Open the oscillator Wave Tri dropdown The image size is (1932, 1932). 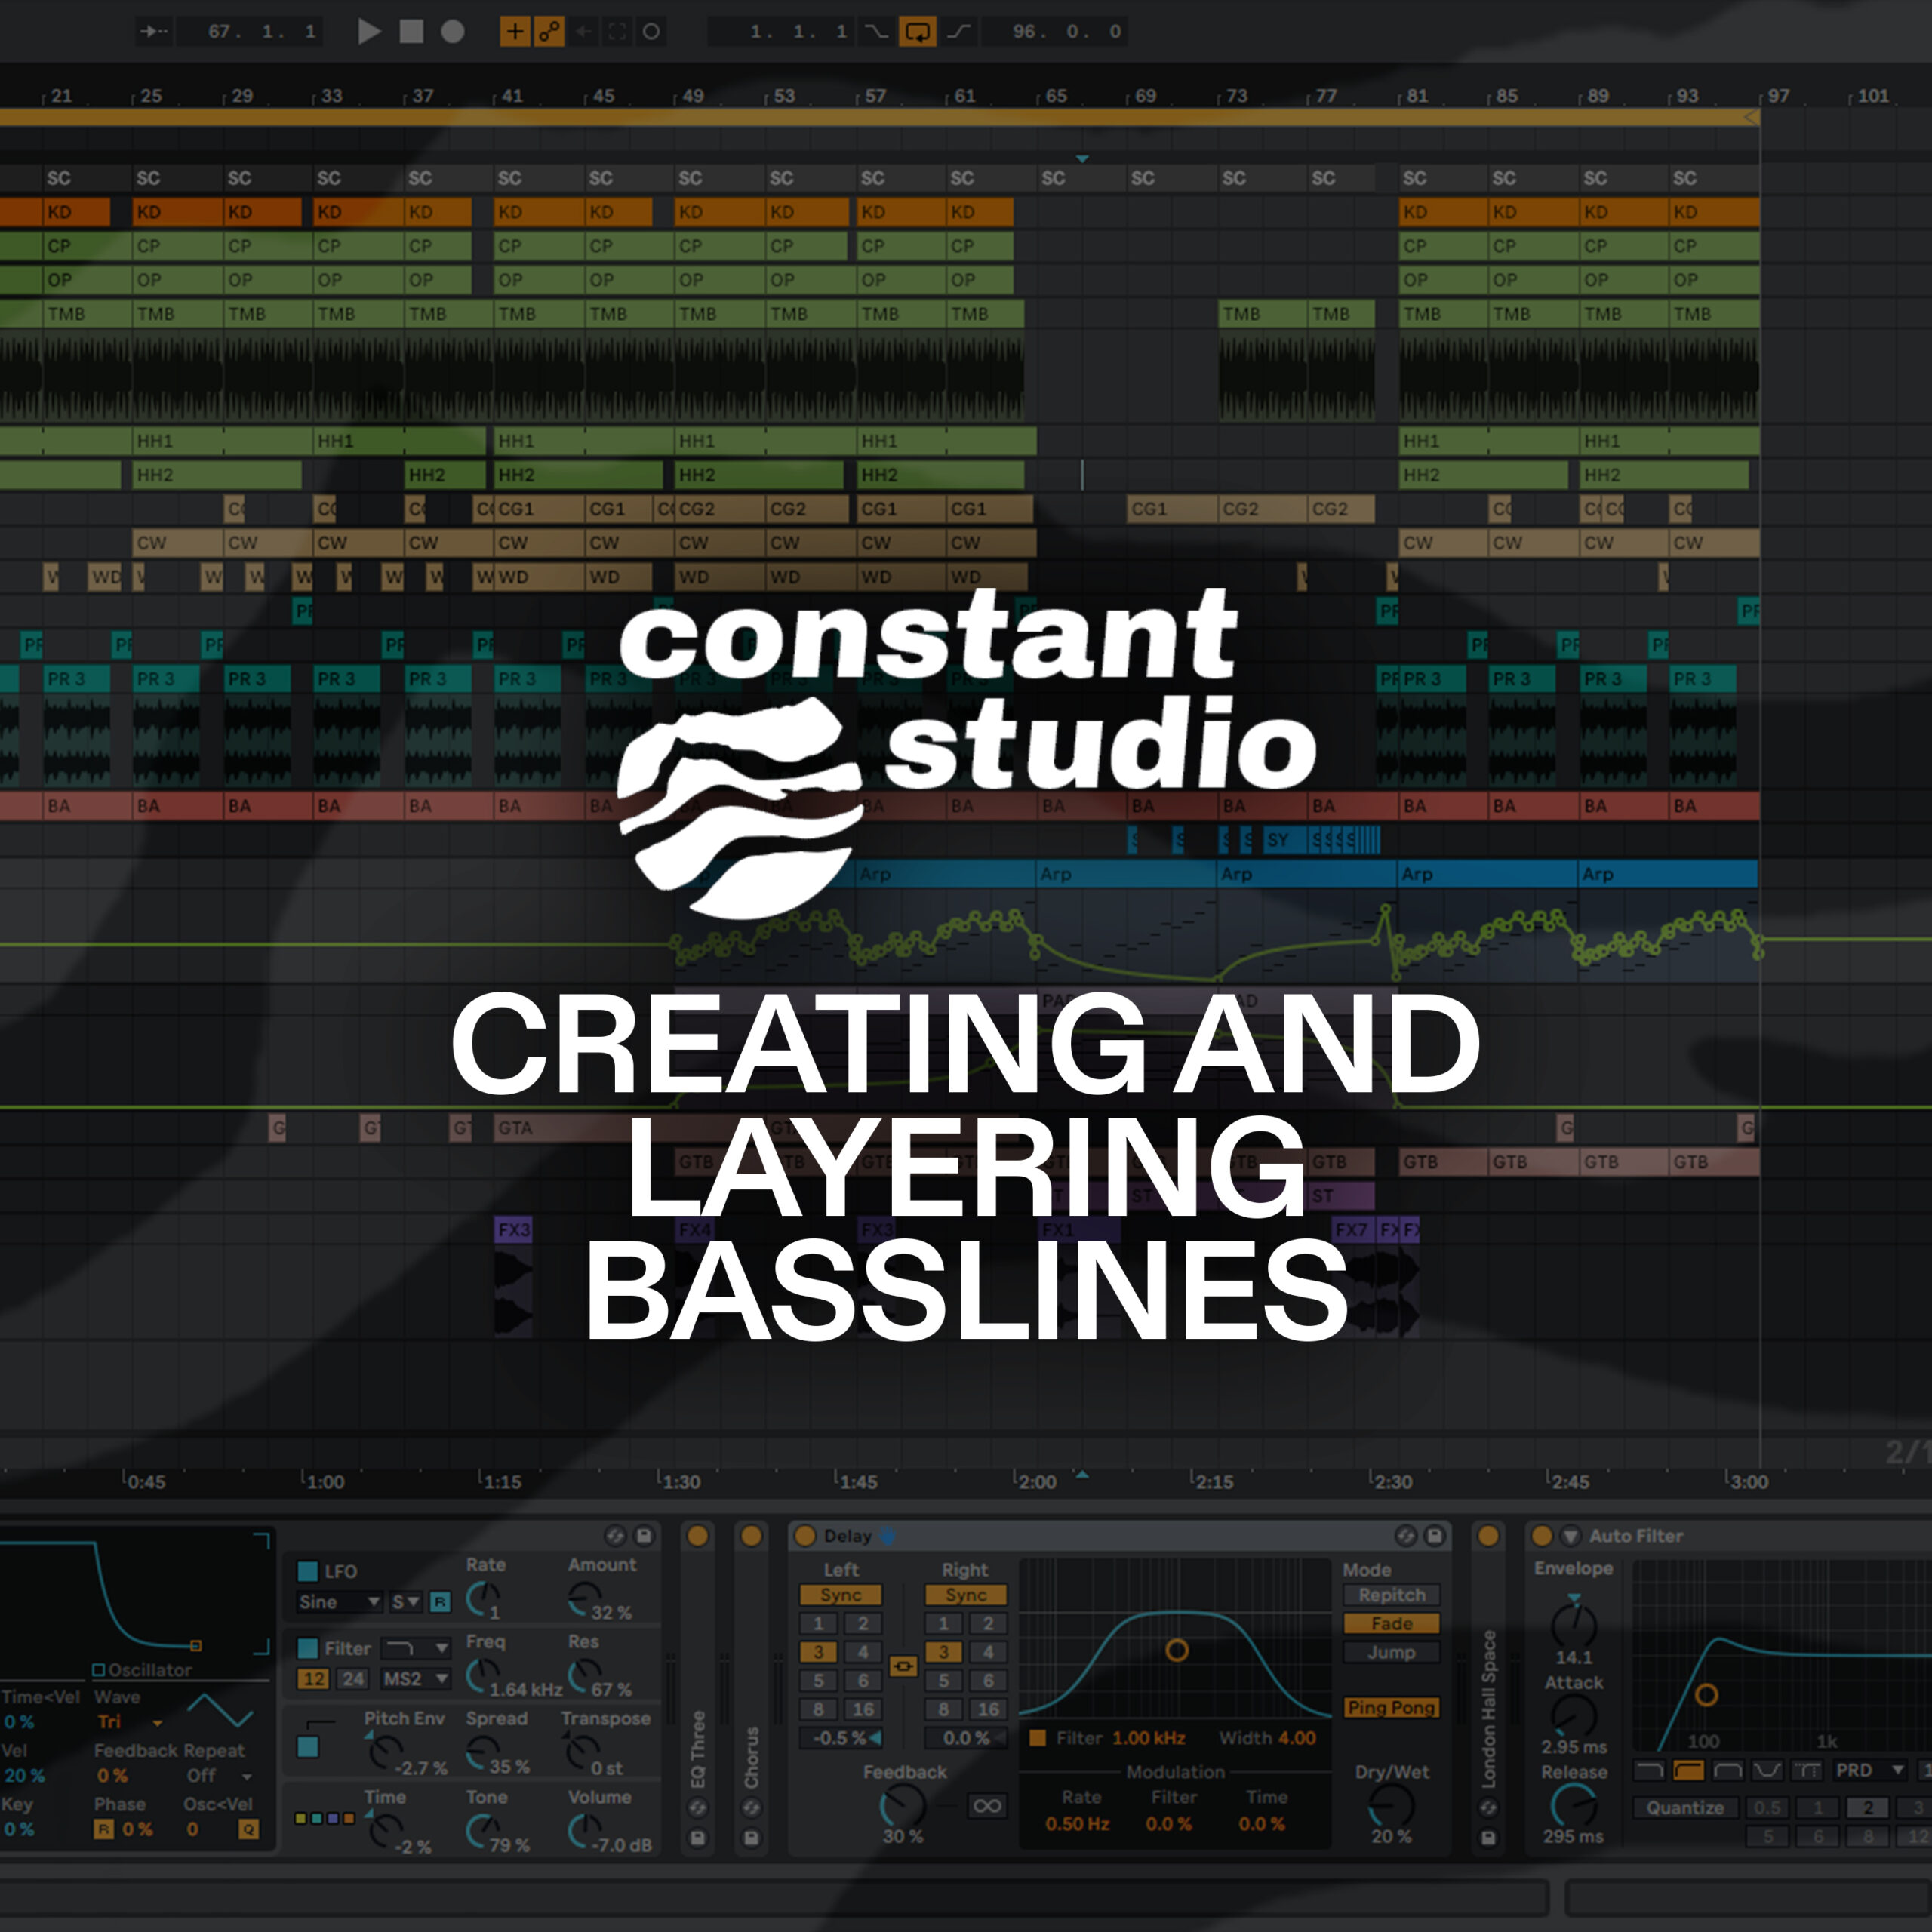click(130, 1722)
